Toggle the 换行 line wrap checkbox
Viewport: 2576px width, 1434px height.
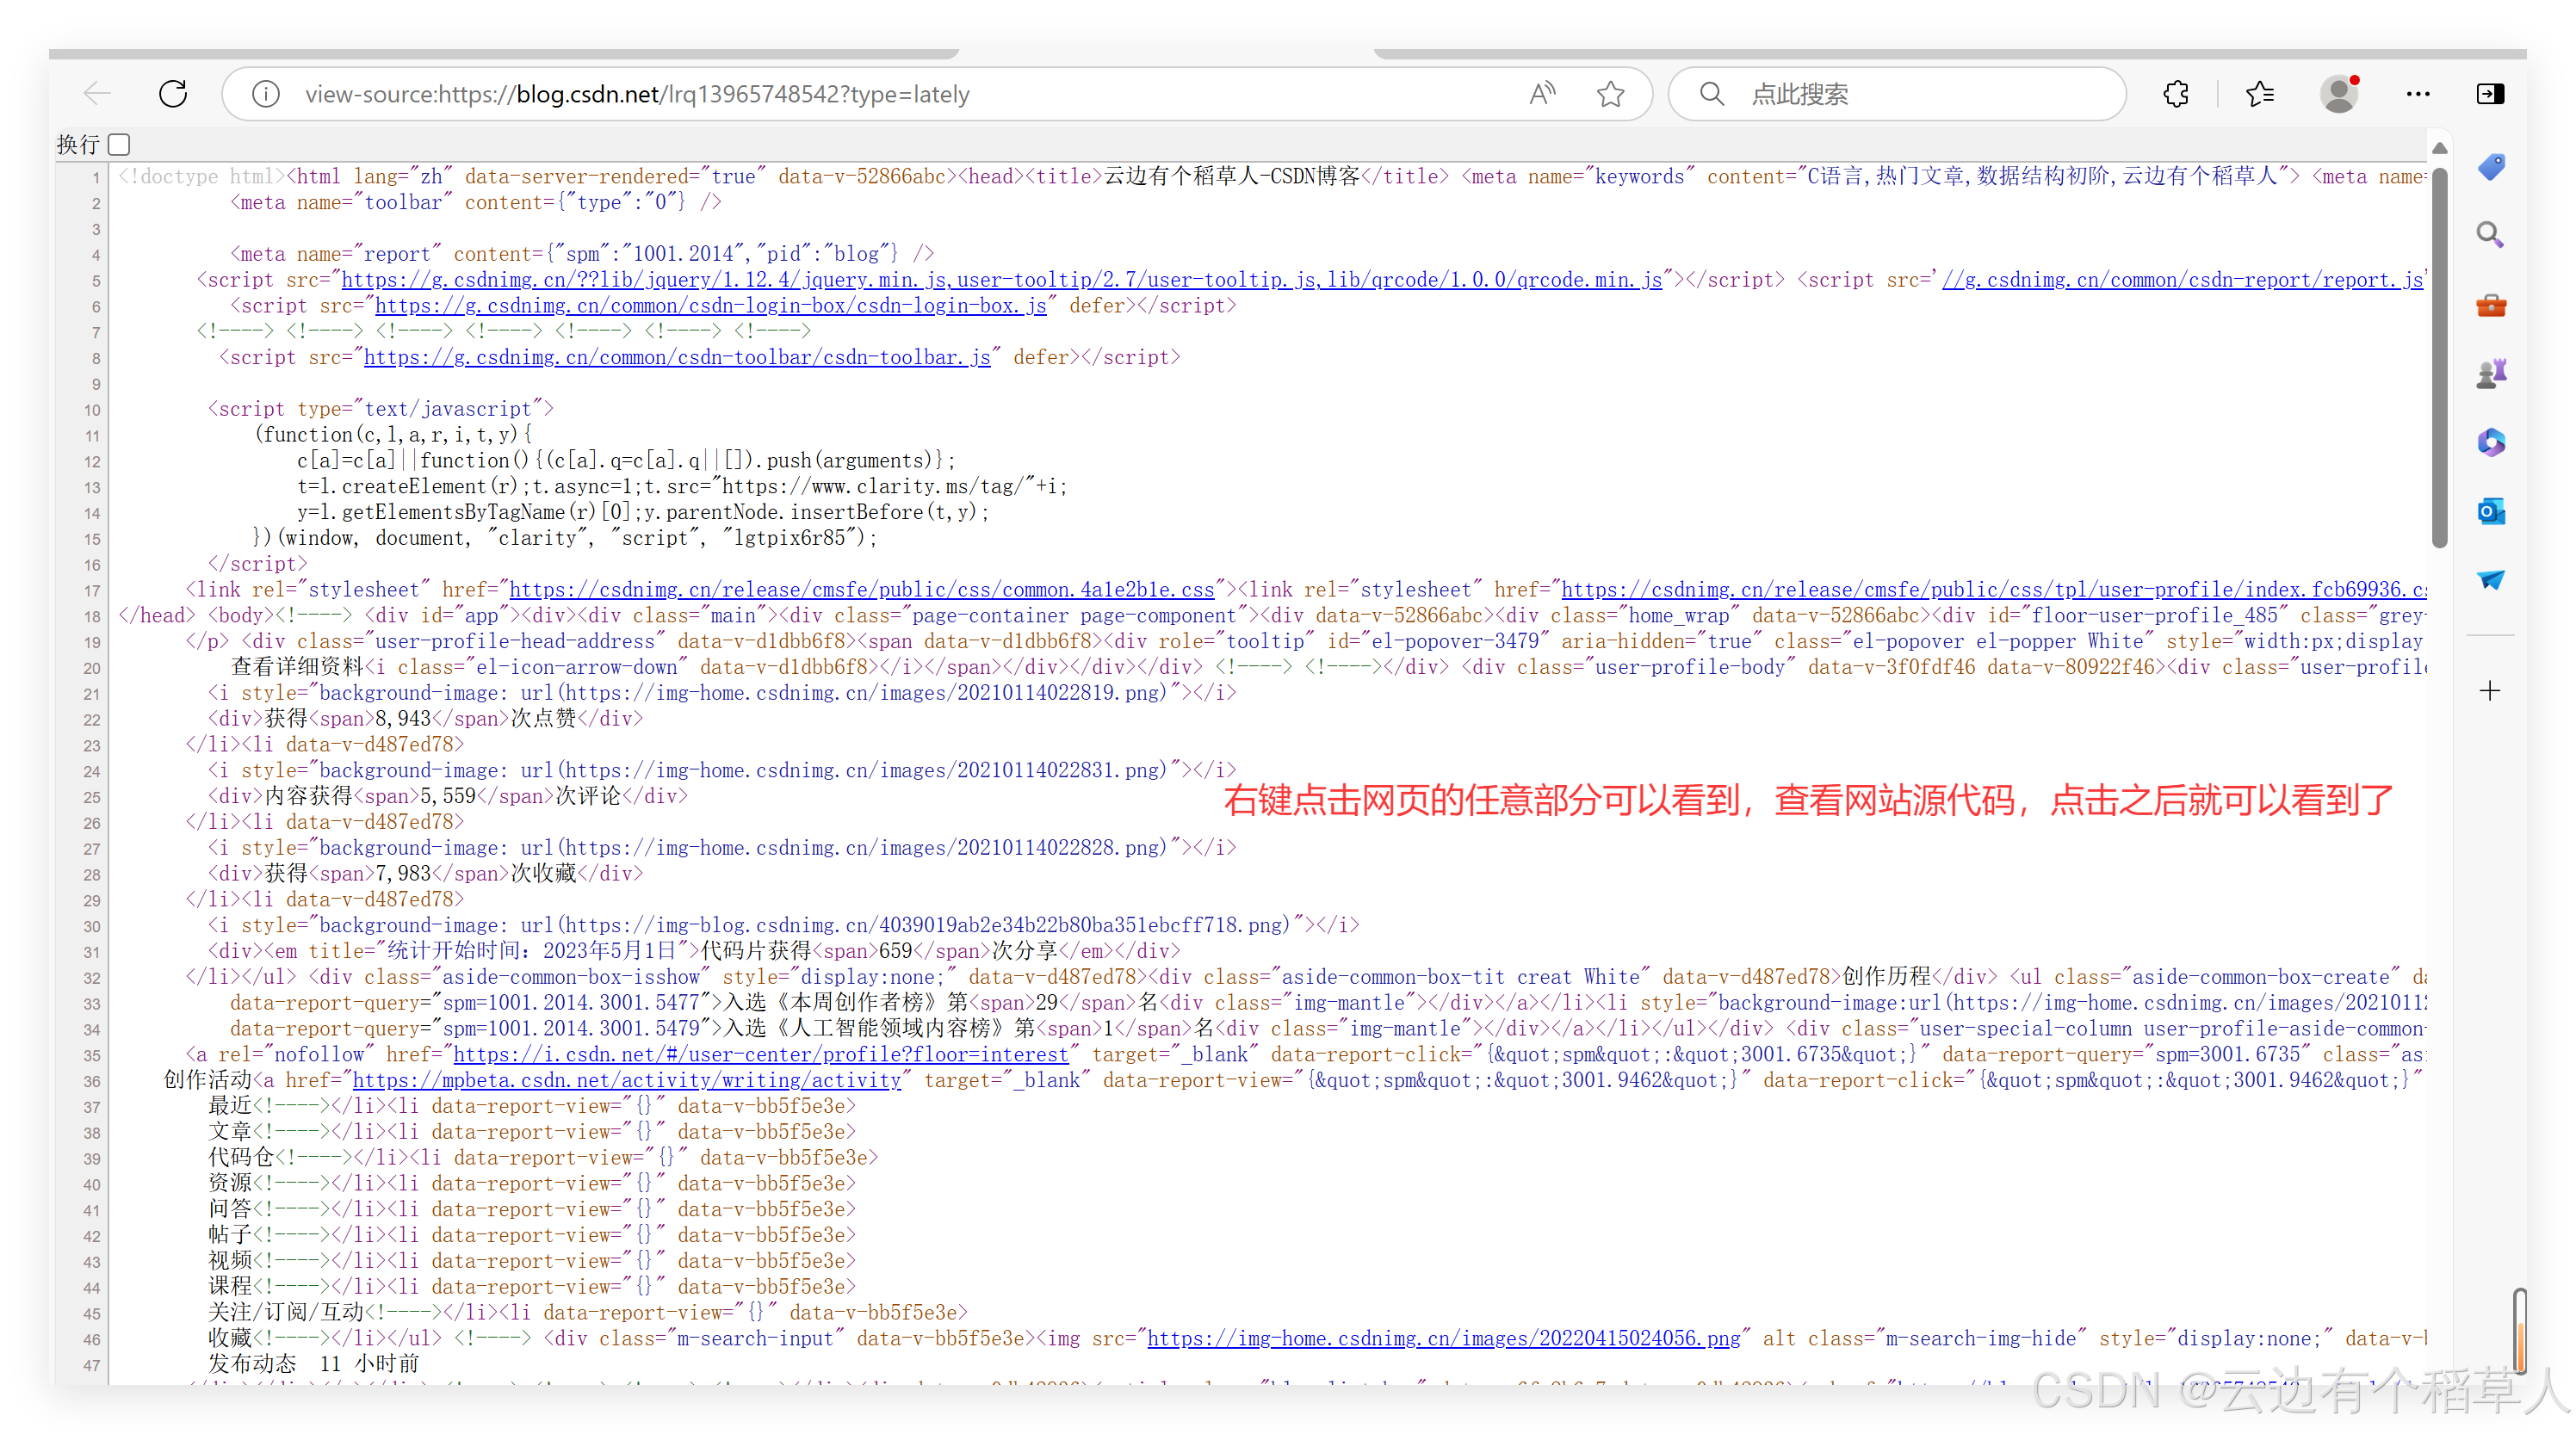[x=119, y=145]
